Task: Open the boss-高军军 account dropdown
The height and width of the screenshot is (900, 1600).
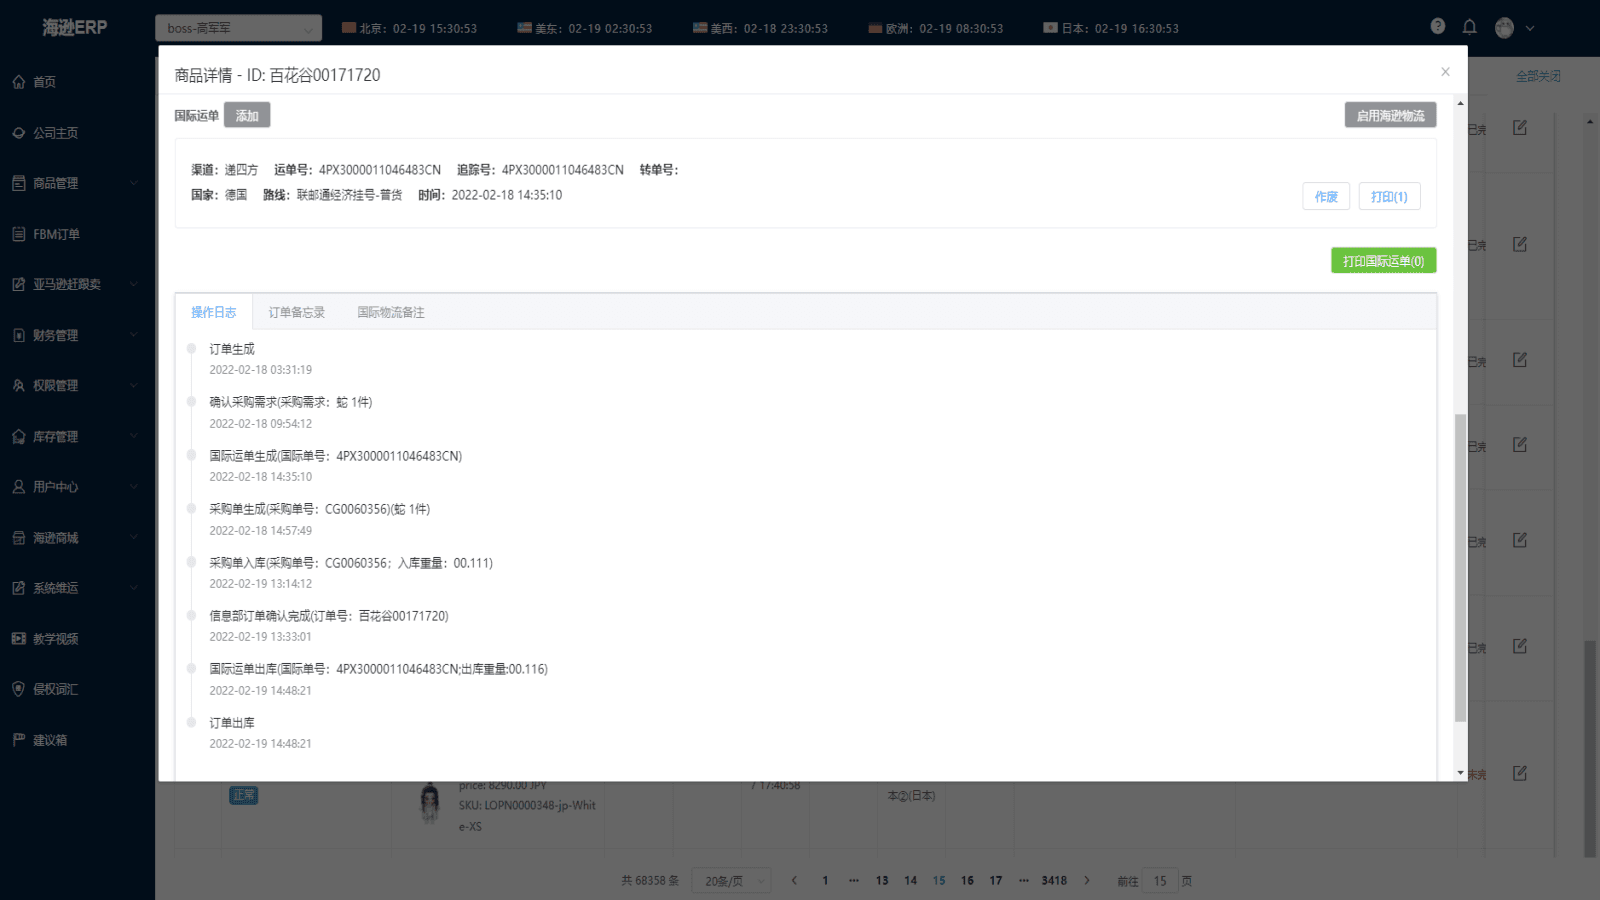Action: pos(238,28)
